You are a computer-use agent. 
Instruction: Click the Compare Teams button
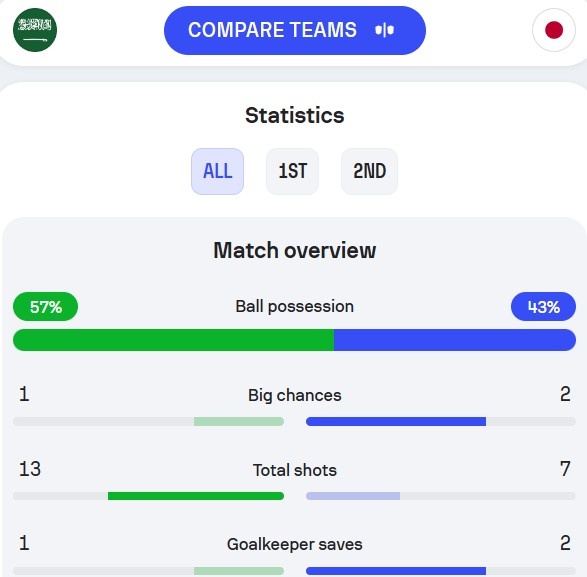(295, 30)
